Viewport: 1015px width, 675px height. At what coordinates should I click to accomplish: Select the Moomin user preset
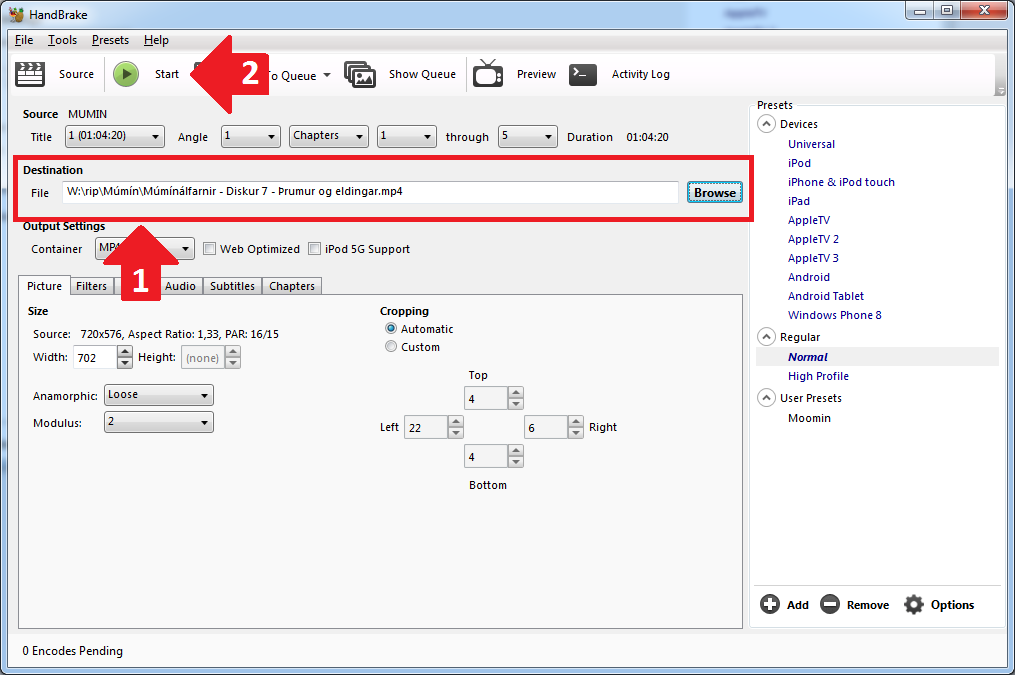point(809,418)
